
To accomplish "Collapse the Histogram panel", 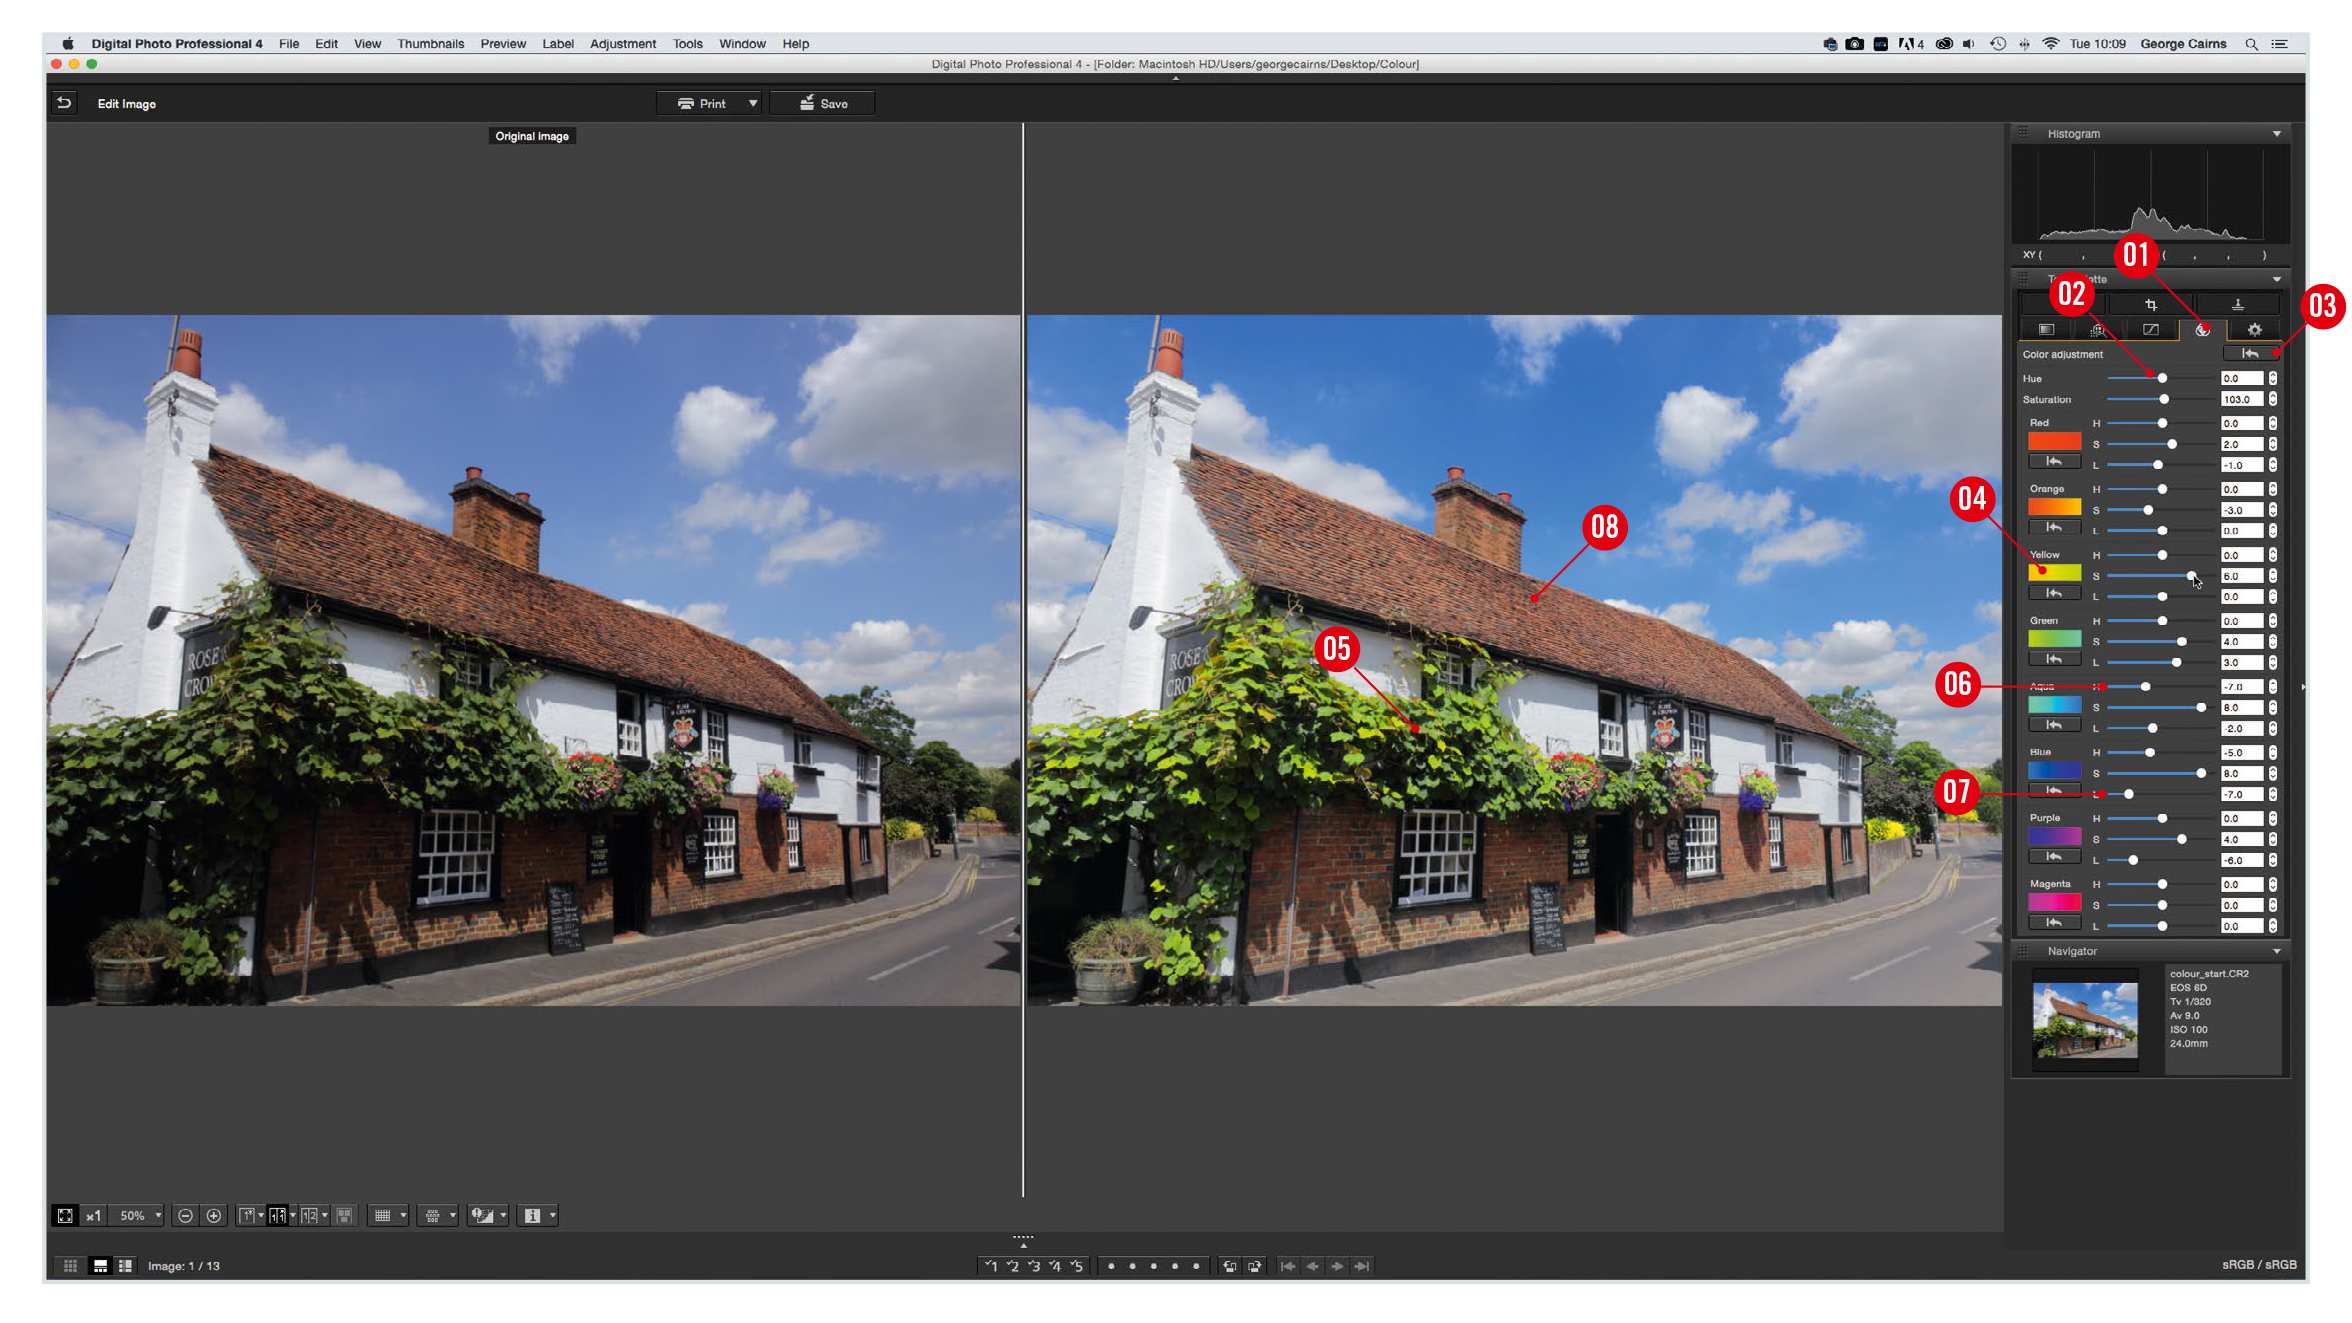I will point(2277,133).
